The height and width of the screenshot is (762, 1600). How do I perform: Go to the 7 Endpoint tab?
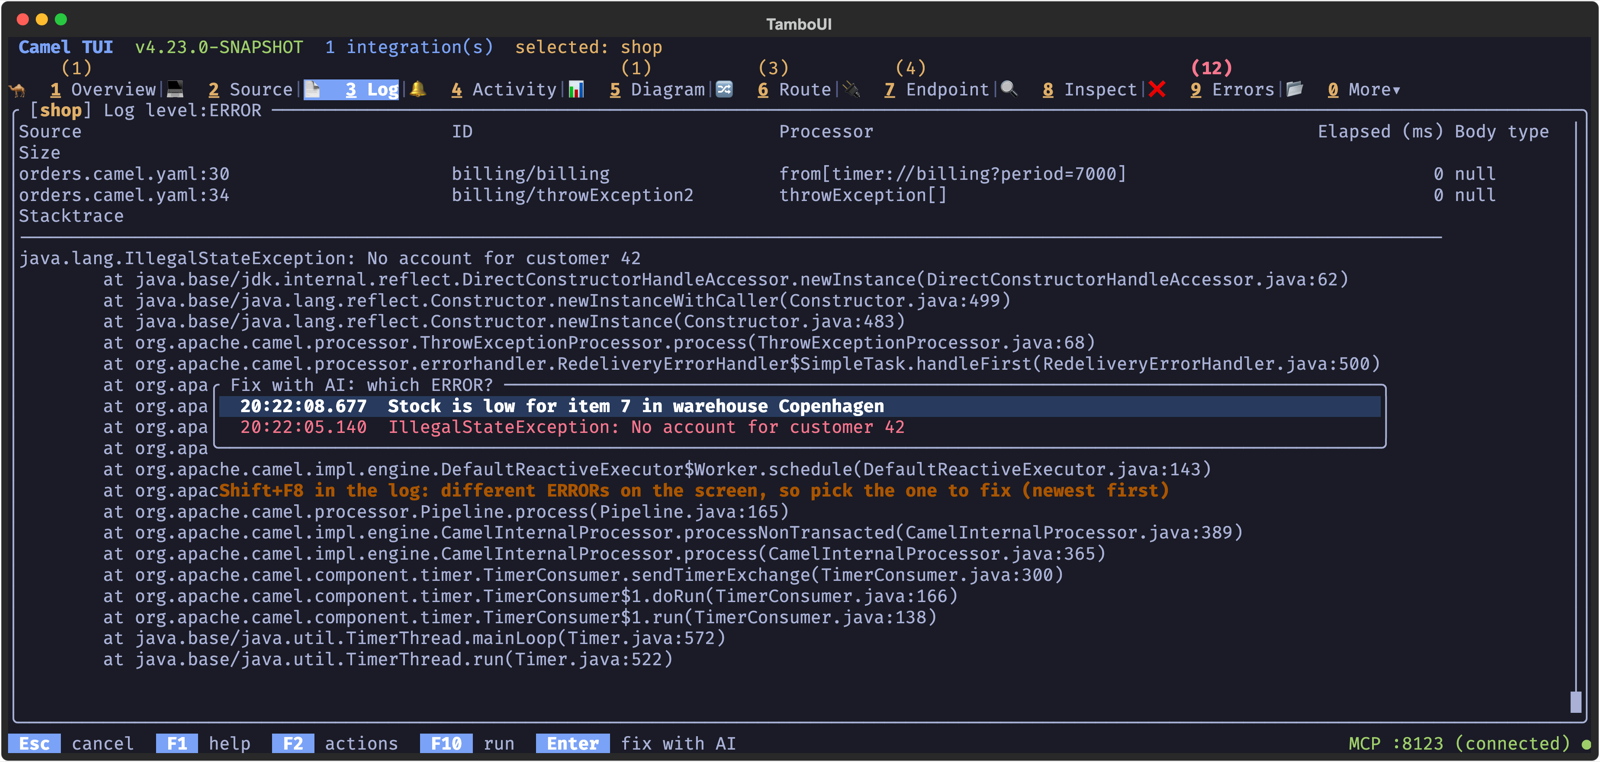coord(937,90)
